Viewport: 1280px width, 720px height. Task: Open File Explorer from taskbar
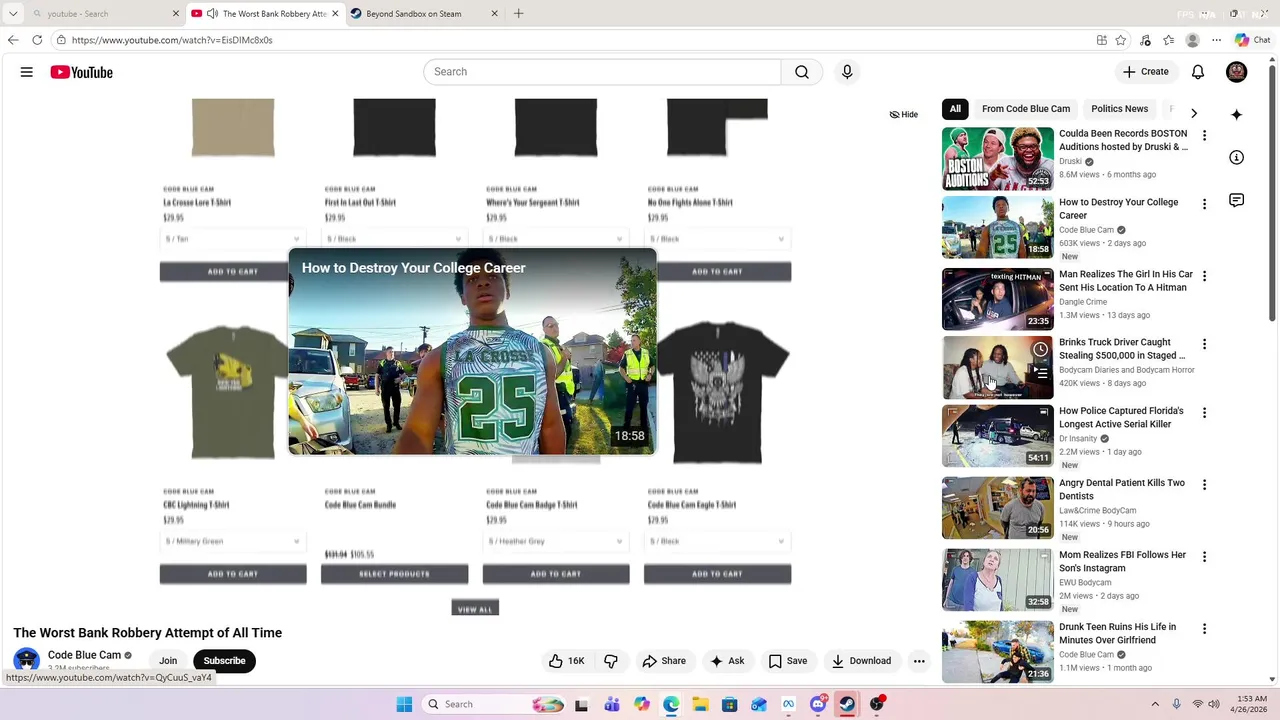click(x=700, y=704)
